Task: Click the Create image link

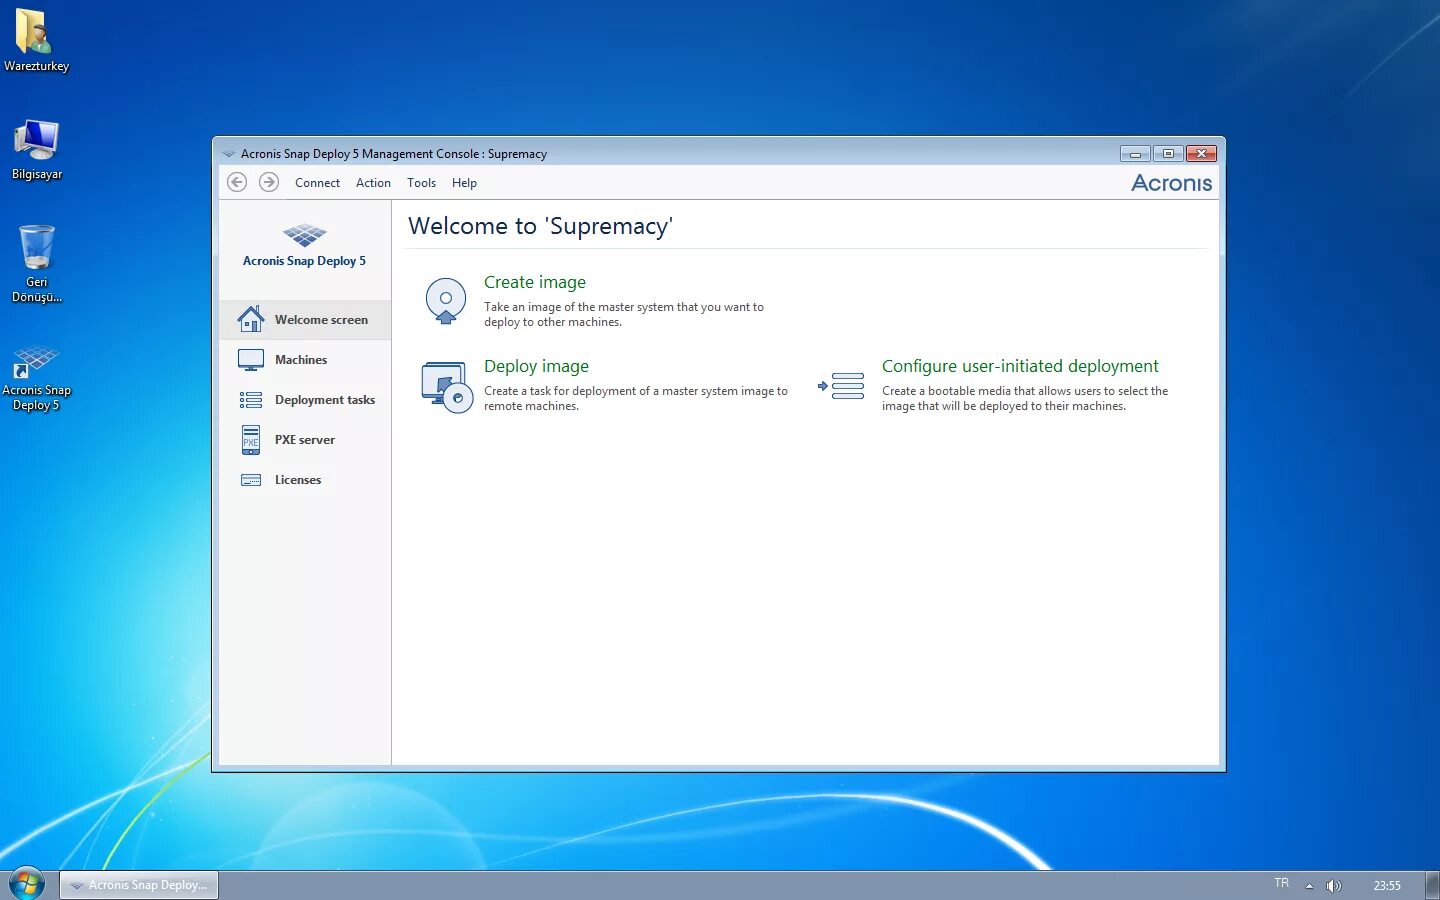Action: click(x=535, y=282)
